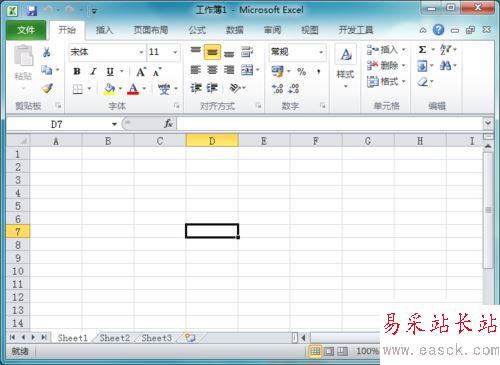Click the Paste clipboard icon

pyautogui.click(x=23, y=56)
